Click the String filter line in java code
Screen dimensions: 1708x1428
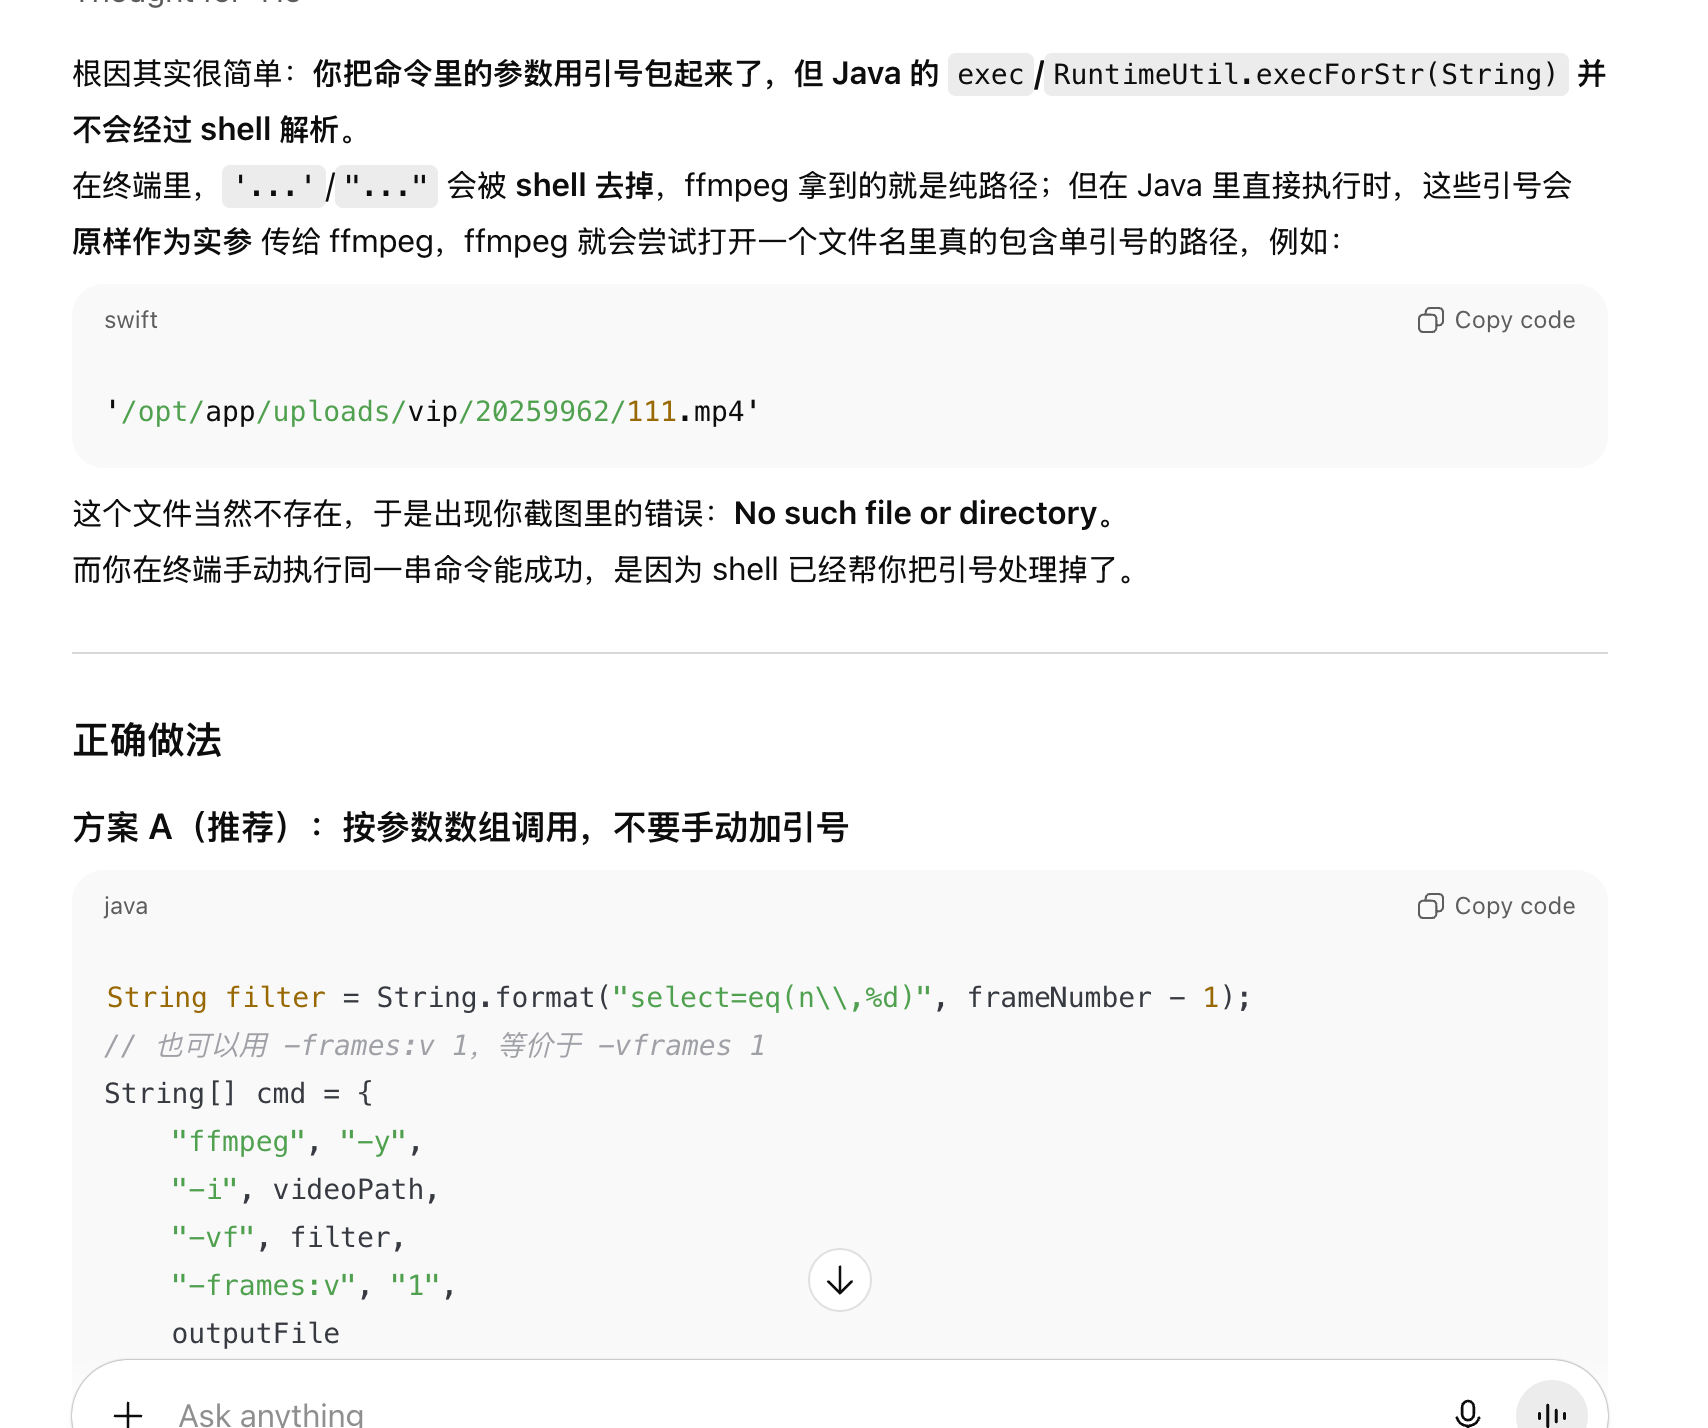pos(678,997)
